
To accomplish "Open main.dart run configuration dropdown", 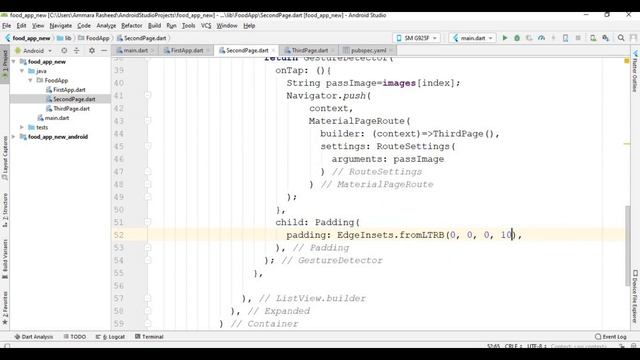I will click(x=473, y=38).
